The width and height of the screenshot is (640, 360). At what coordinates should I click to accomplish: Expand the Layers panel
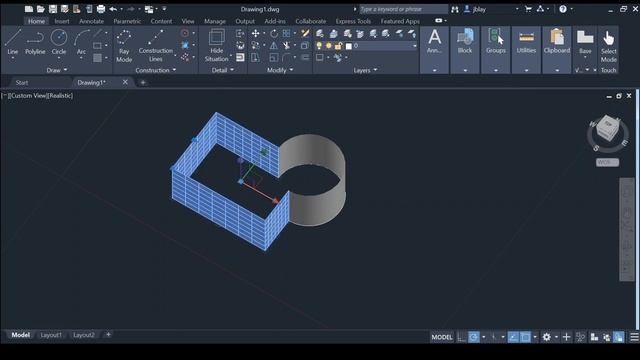pyautogui.click(x=365, y=70)
